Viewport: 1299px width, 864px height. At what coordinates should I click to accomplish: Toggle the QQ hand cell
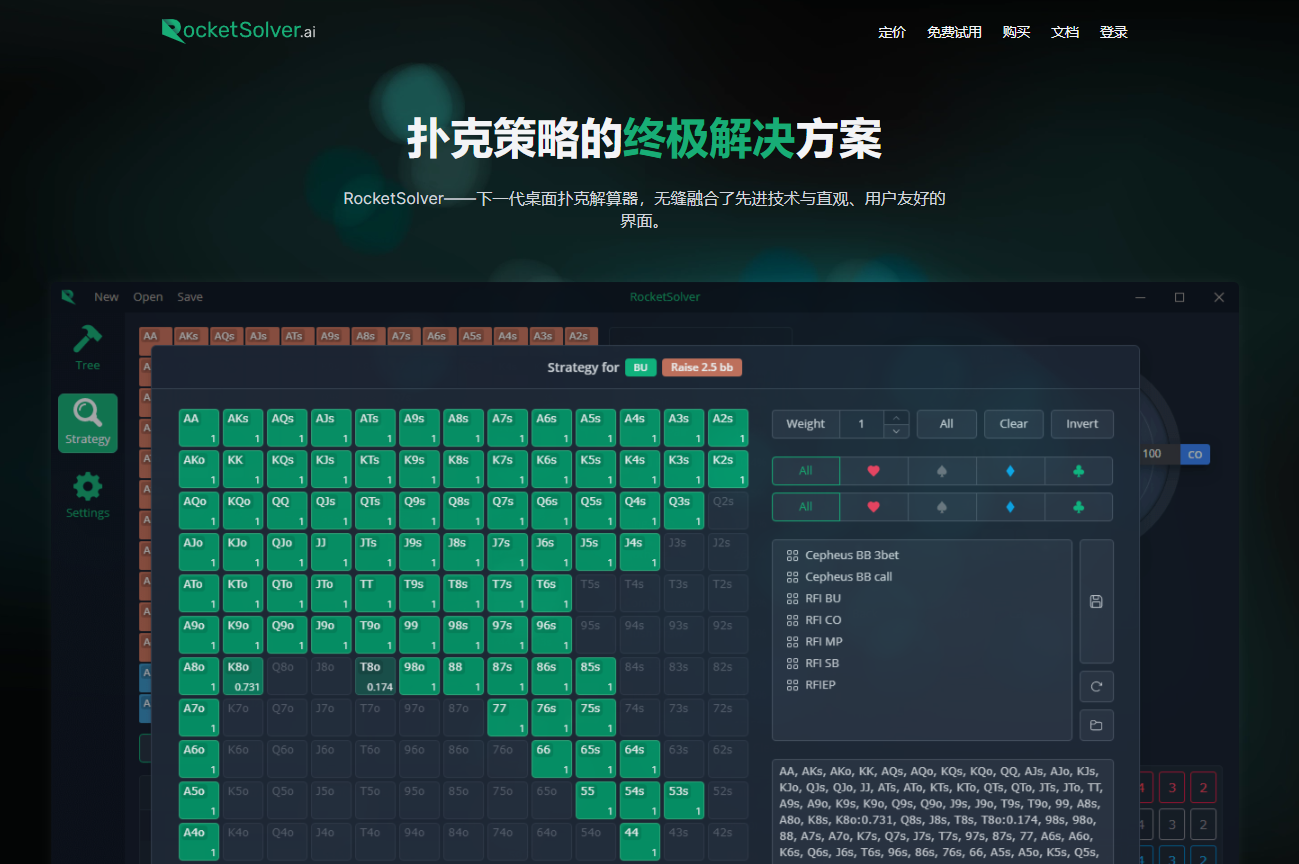pyautogui.click(x=287, y=511)
